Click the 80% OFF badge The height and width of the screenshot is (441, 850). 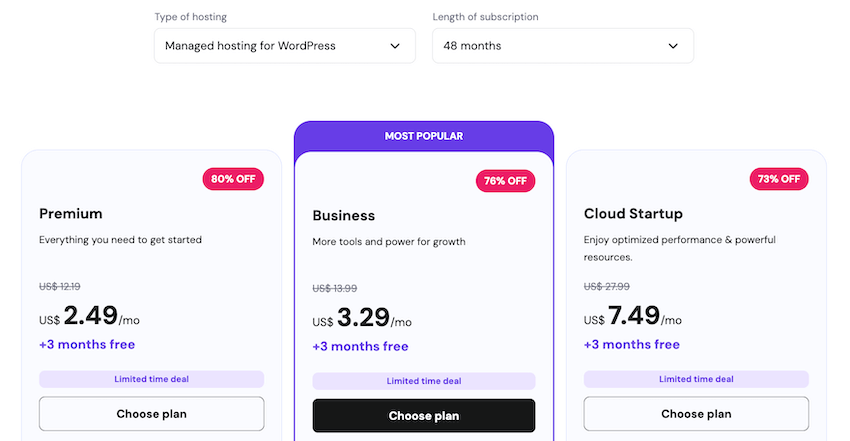pyautogui.click(x=232, y=180)
